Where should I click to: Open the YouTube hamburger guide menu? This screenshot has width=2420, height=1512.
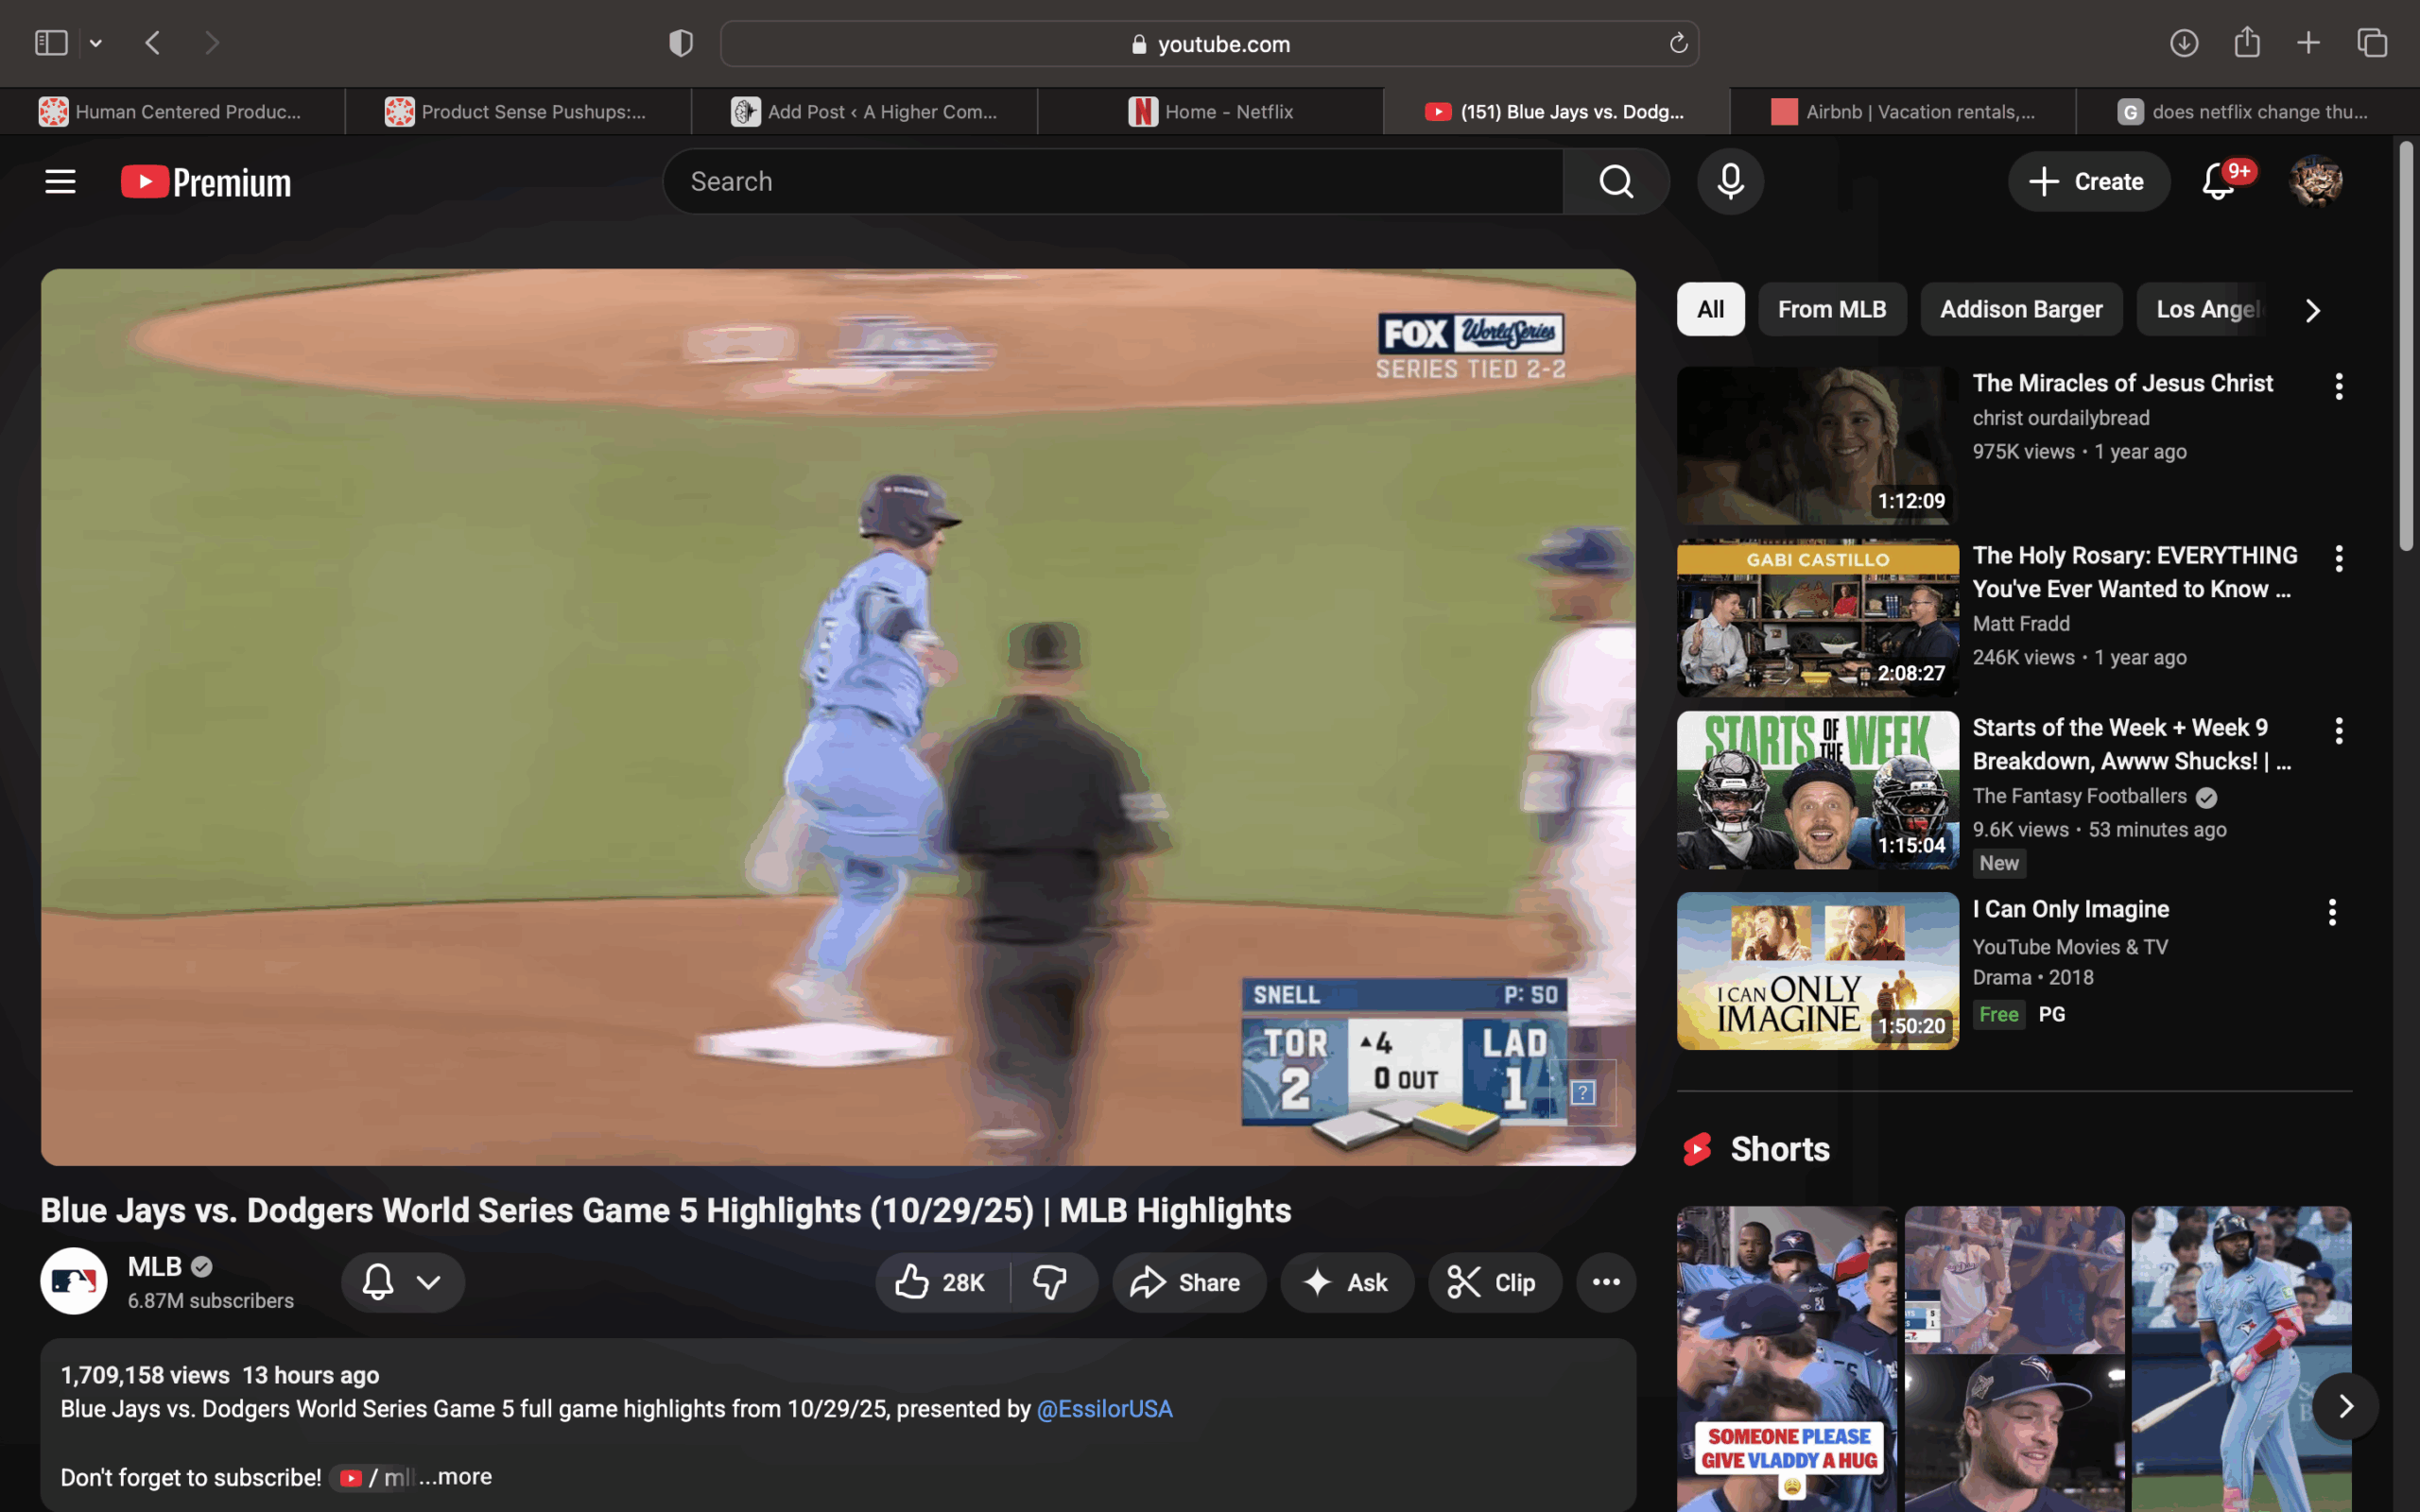click(x=60, y=182)
